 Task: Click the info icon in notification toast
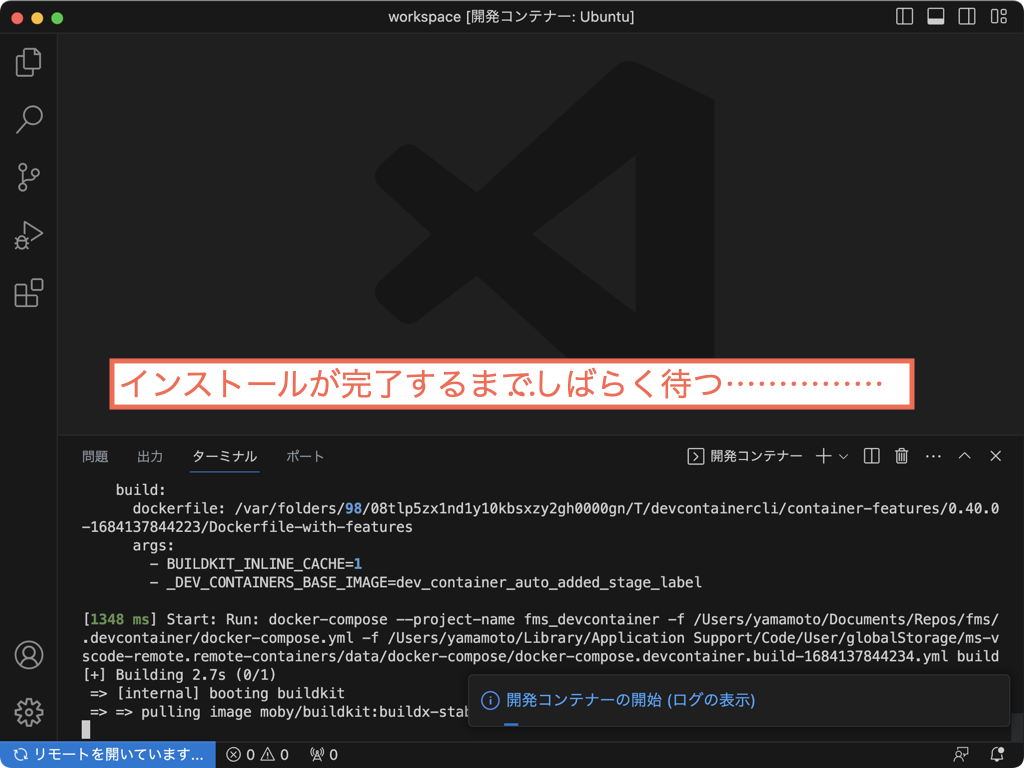[x=490, y=701]
